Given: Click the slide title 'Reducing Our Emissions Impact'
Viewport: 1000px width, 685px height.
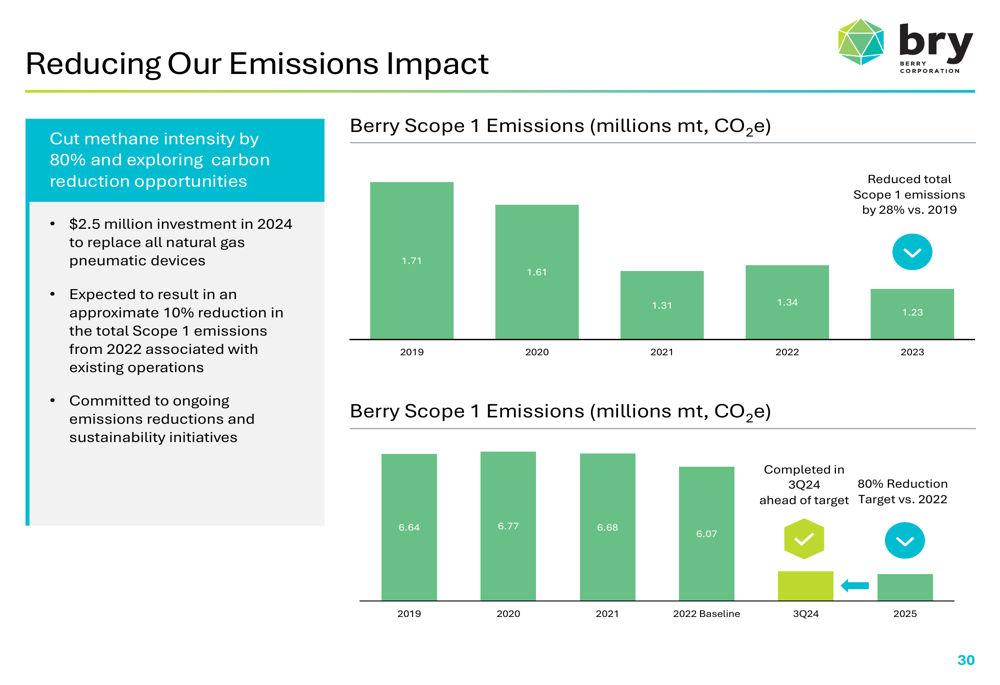Looking at the screenshot, I should 257,64.
